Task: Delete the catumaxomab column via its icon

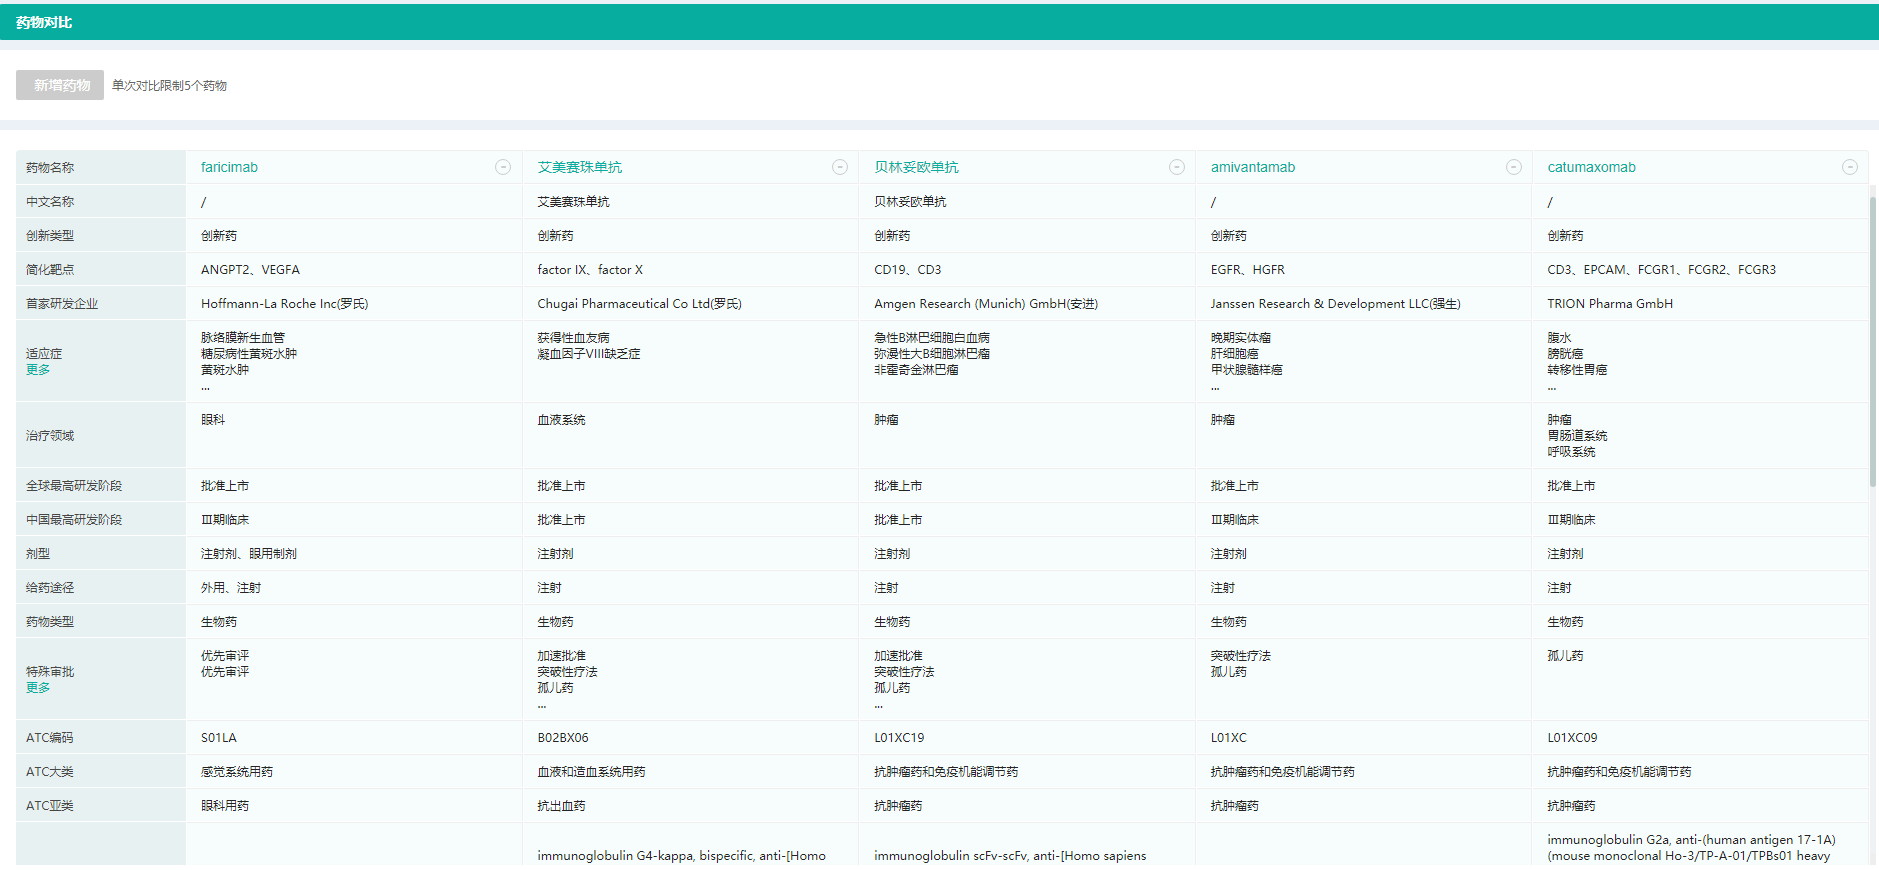Action: (x=1850, y=167)
